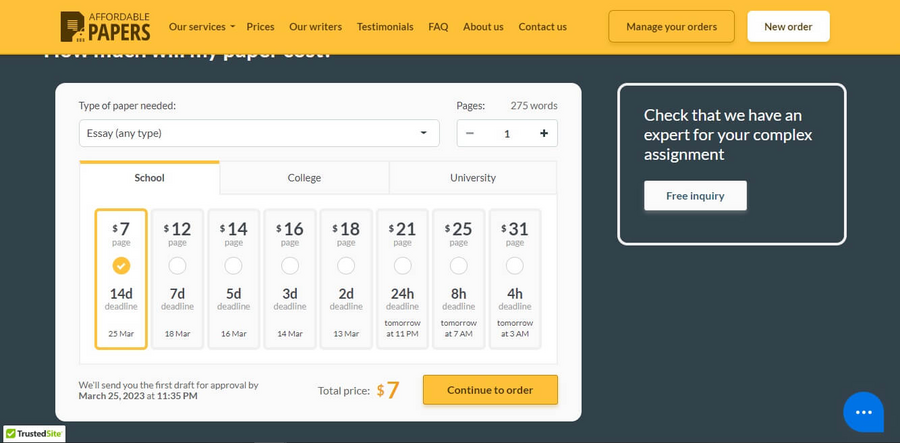
Task: Select the $14 5d deadline option
Action: (x=234, y=279)
